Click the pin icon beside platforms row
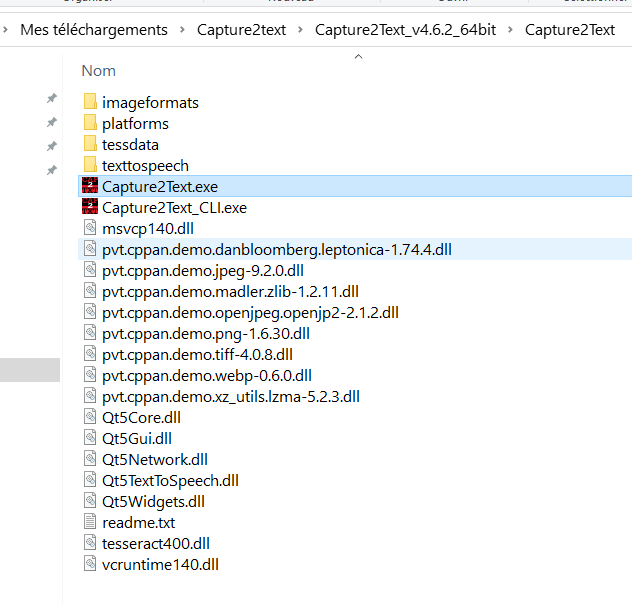Screen dimensions: 632x605 coord(52,122)
